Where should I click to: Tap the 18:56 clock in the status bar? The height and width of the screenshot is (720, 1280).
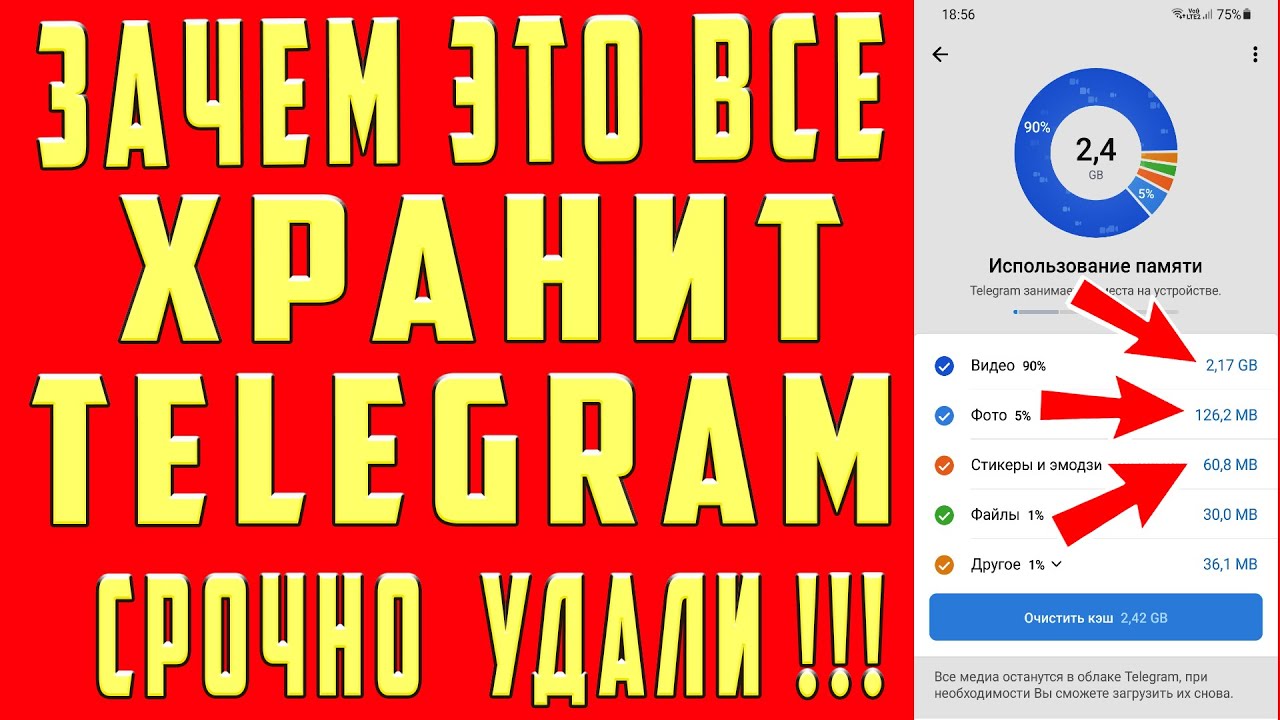[x=958, y=15]
